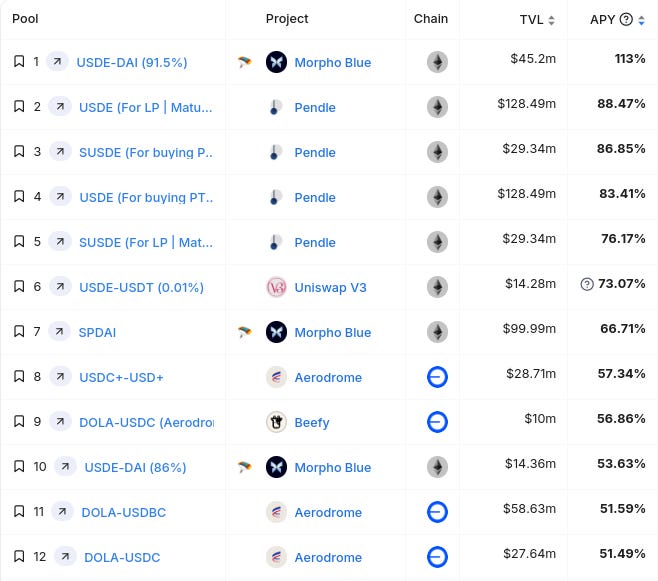Open external link arrow for row 12 DOLA-USDC
658x581 pixels.
point(65,556)
